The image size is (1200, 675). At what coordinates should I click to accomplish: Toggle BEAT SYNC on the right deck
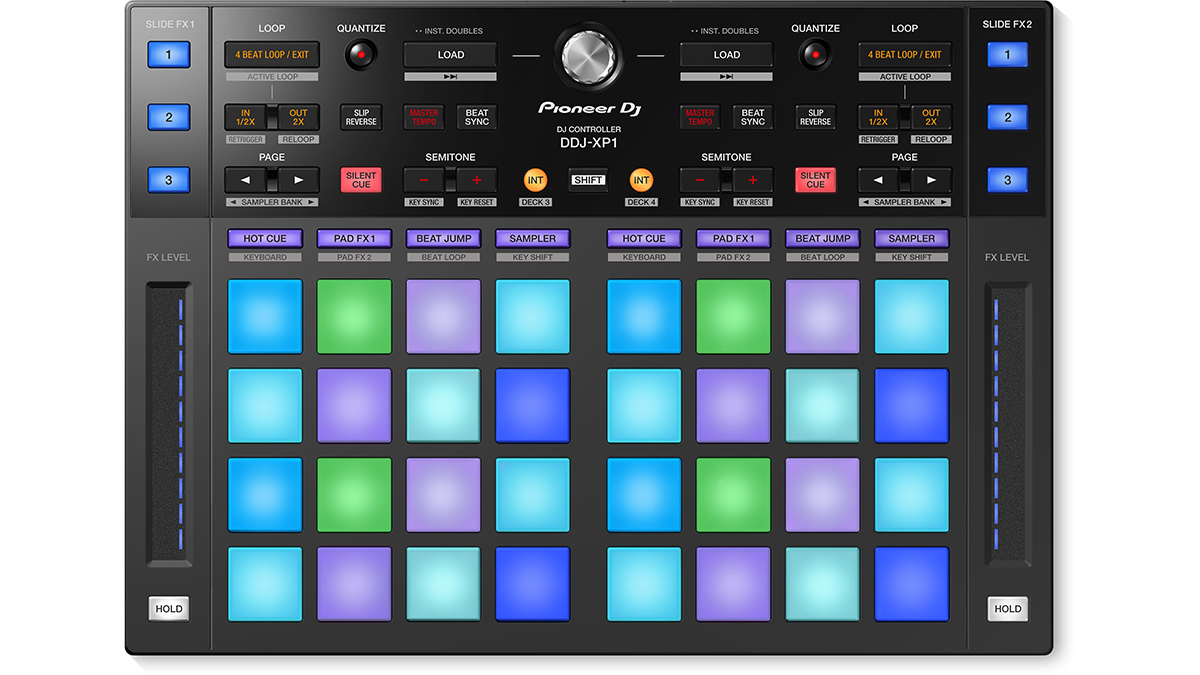[x=753, y=118]
